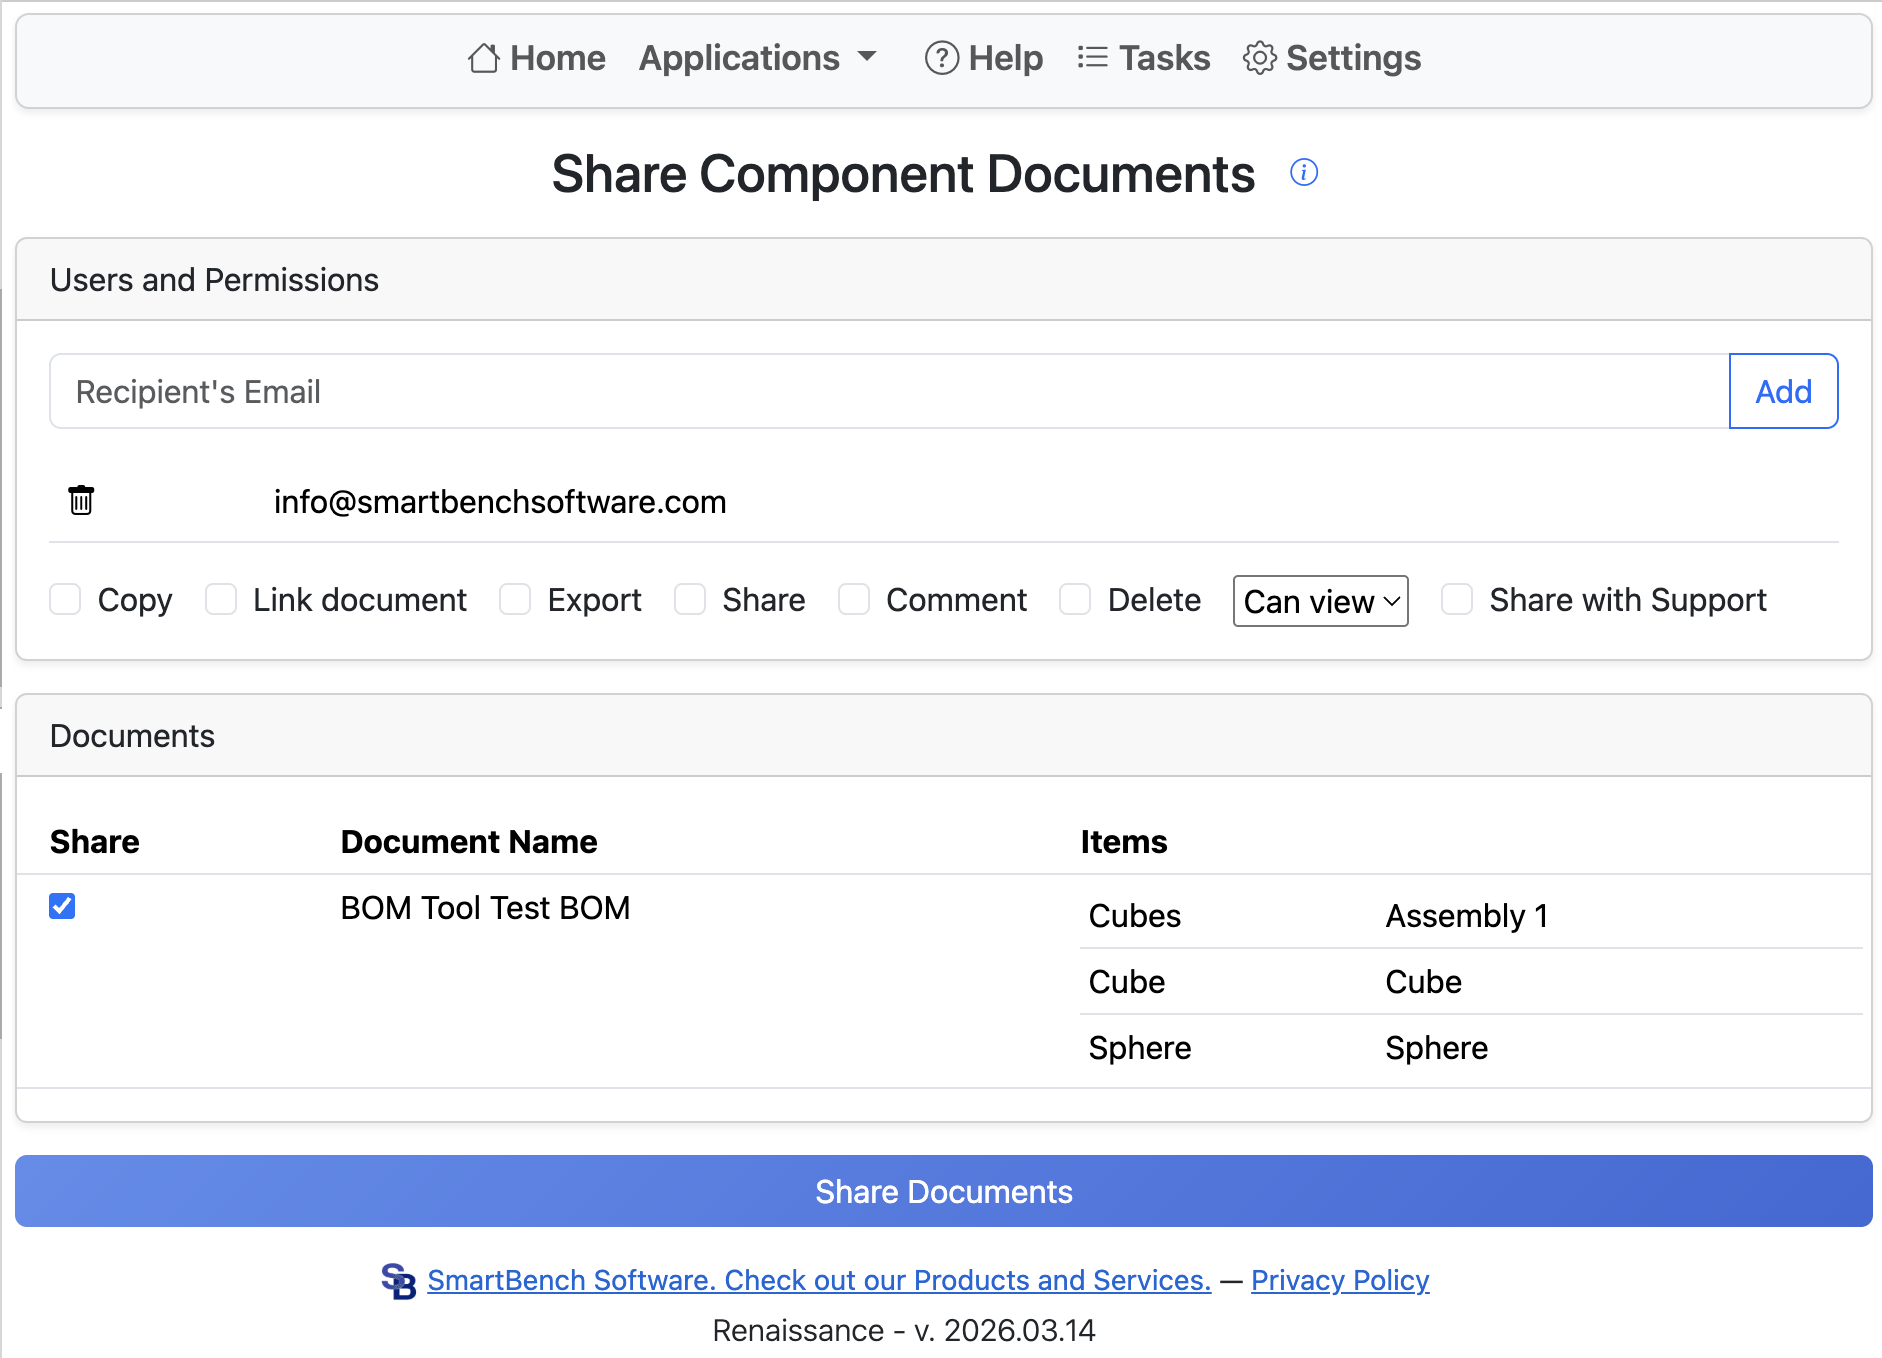Image resolution: width=1882 pixels, height=1358 pixels.
Task: Check the Export permission
Action: [515, 599]
